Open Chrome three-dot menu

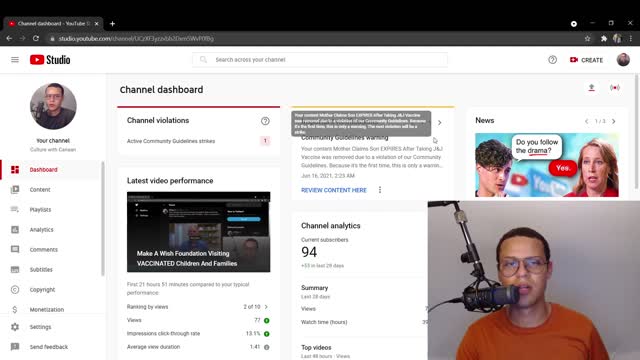tap(631, 38)
